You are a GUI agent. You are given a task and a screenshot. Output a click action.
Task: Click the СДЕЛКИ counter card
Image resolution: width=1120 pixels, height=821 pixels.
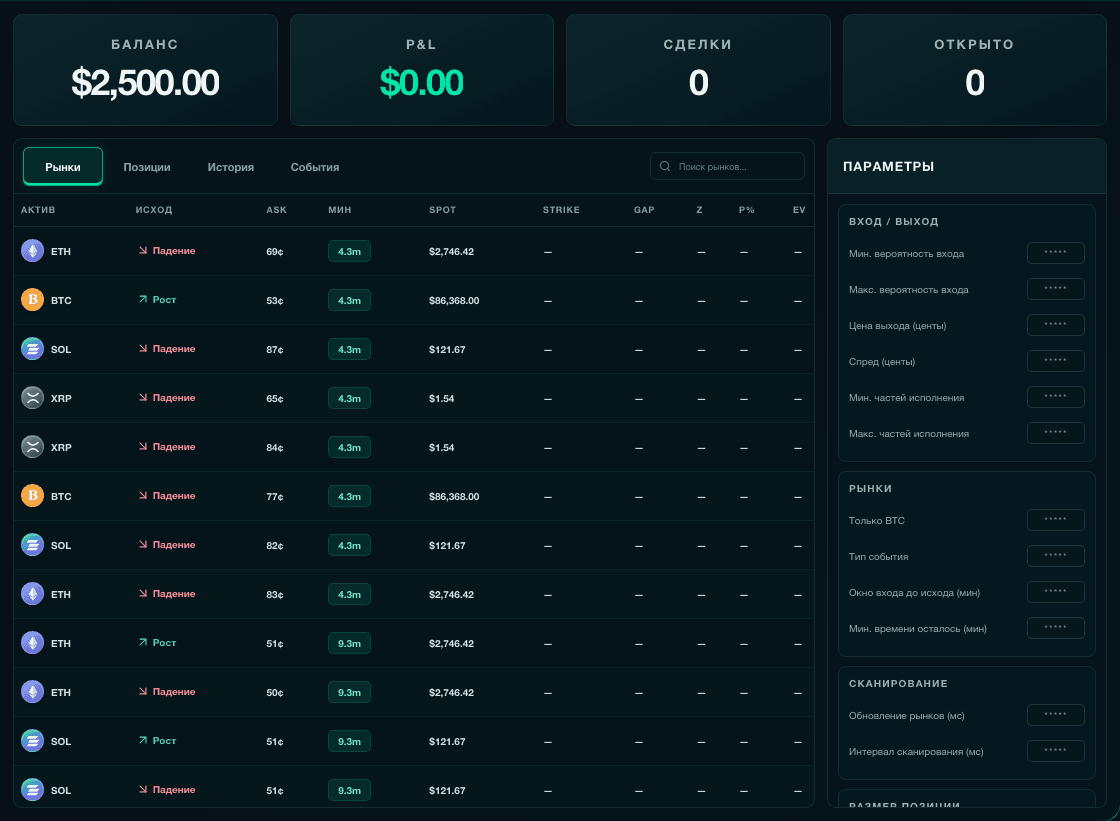coord(699,70)
